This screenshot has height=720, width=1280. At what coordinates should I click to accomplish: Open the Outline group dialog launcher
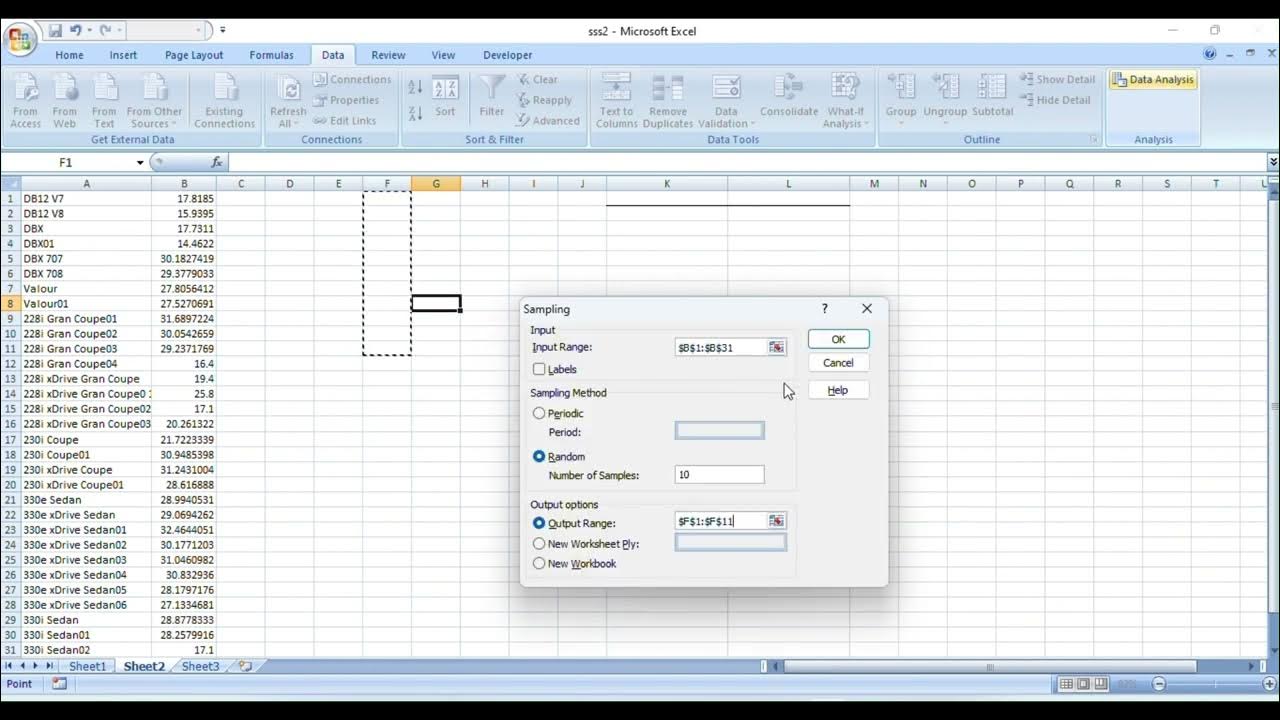point(1093,140)
